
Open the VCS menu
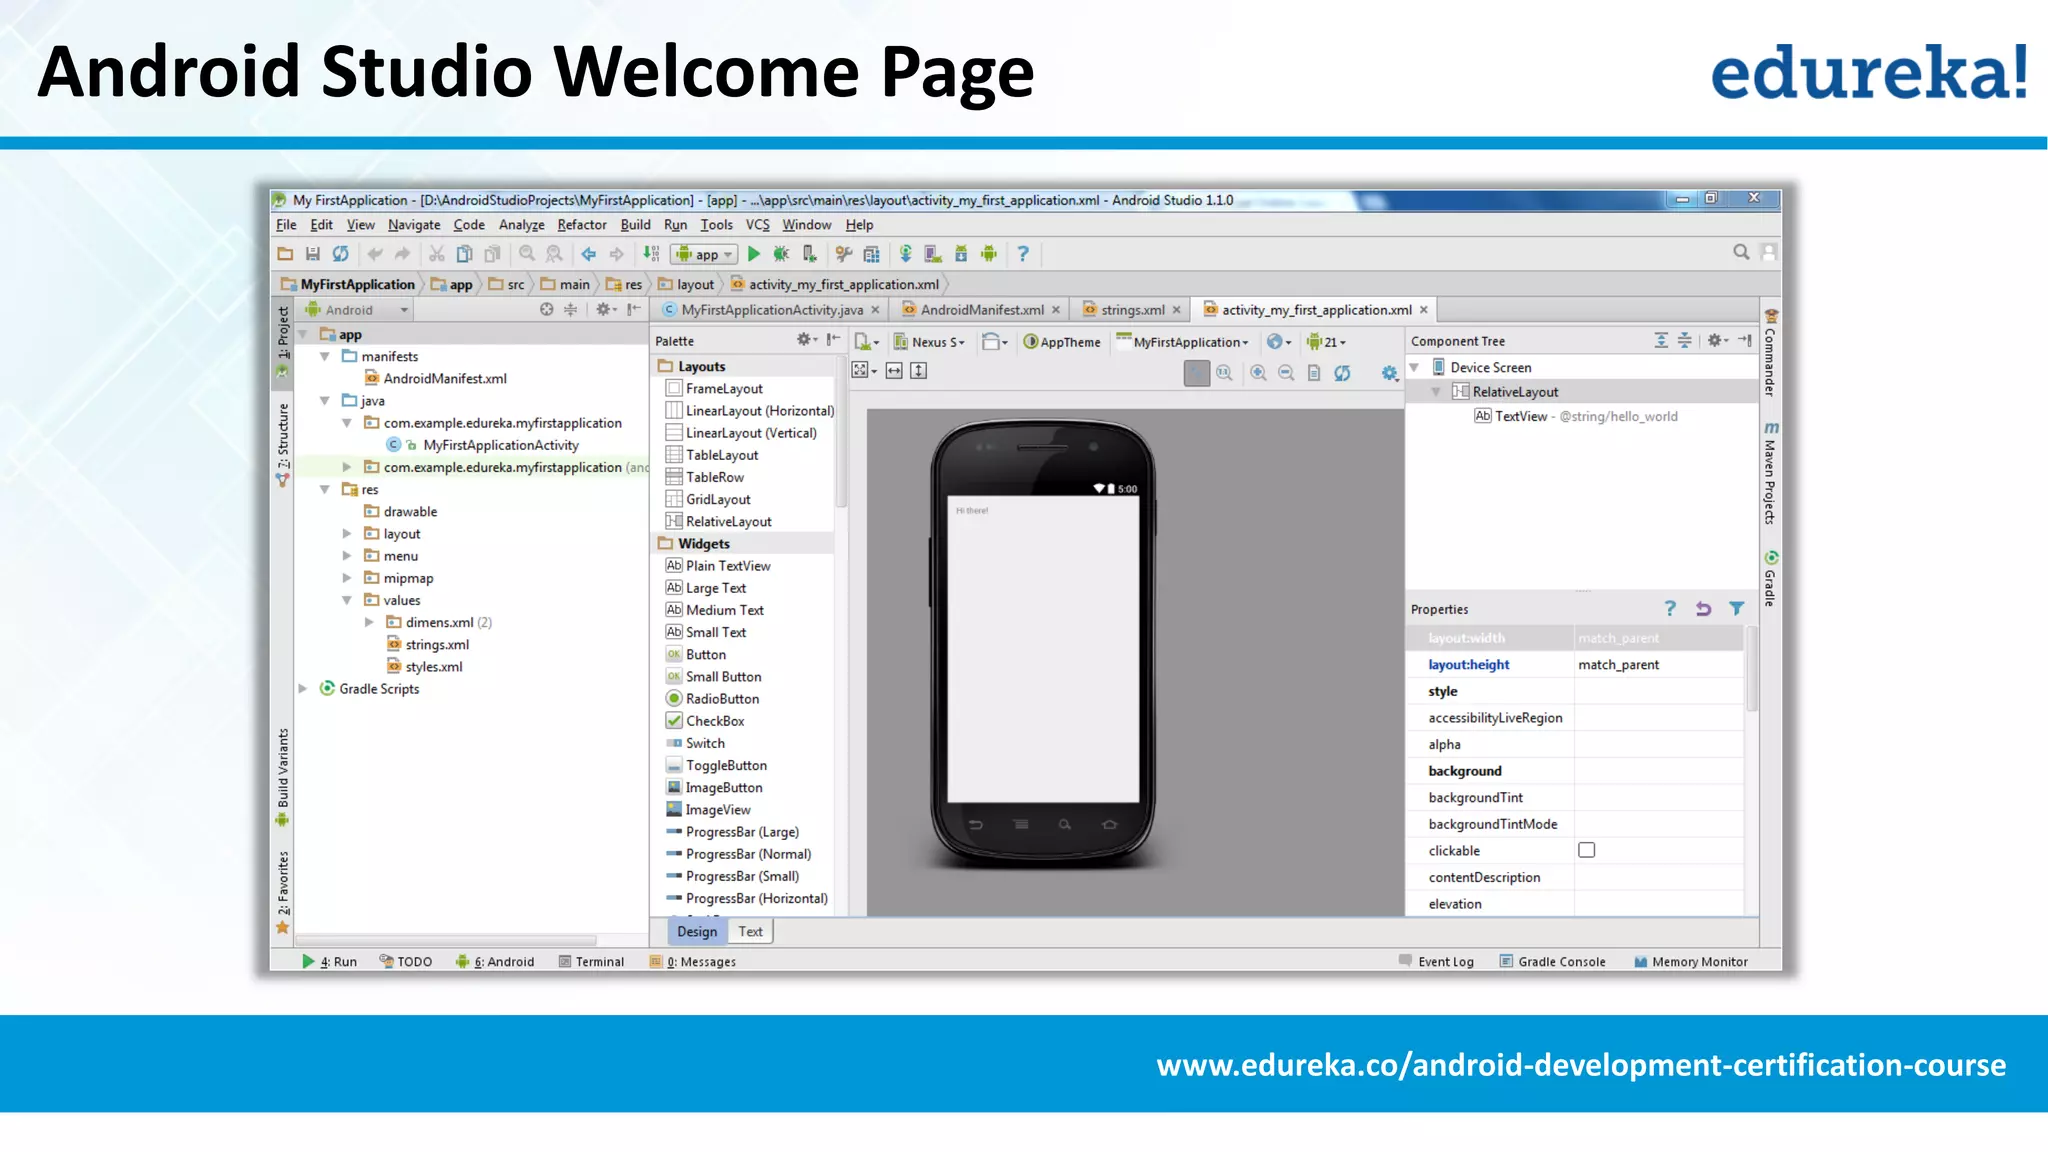coord(758,225)
